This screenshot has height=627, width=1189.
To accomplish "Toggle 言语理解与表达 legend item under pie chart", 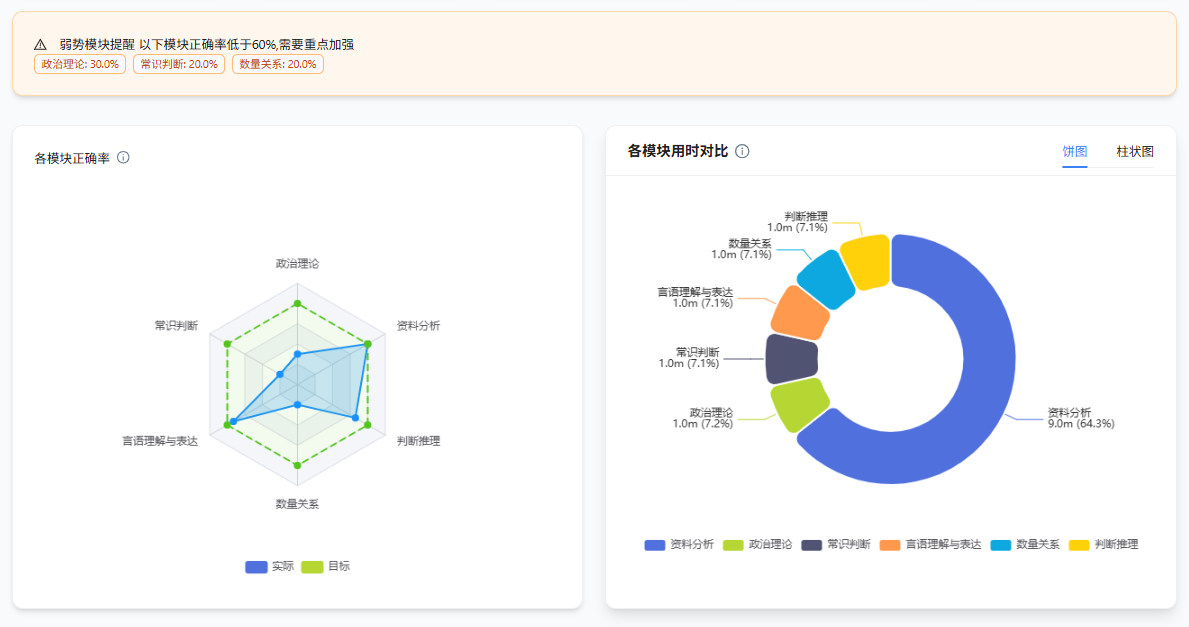I will (930, 545).
